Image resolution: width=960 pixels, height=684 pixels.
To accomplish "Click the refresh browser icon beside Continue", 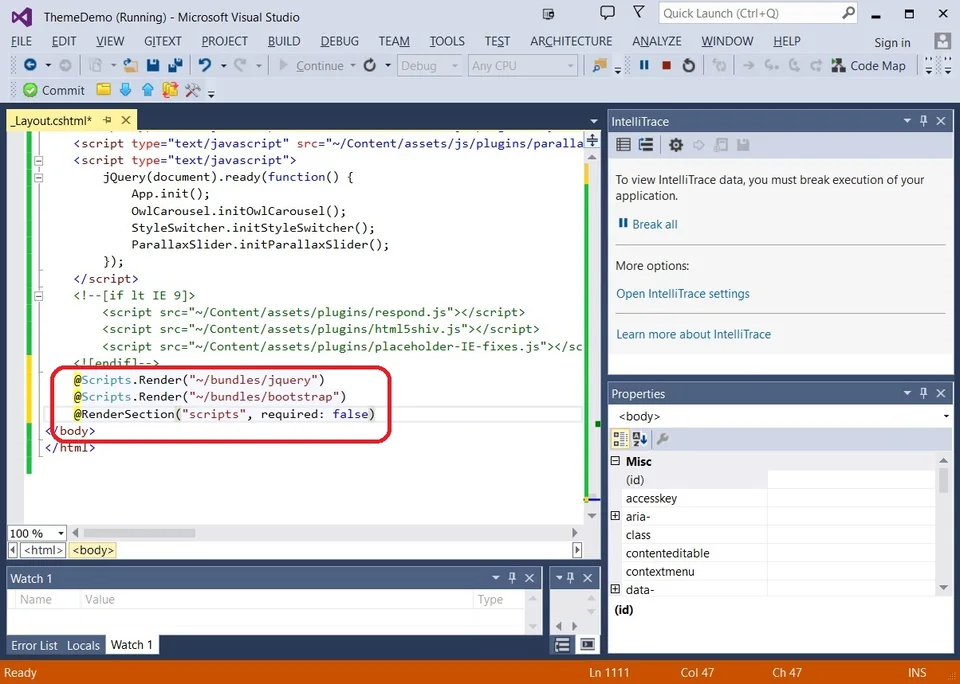I will 370,65.
